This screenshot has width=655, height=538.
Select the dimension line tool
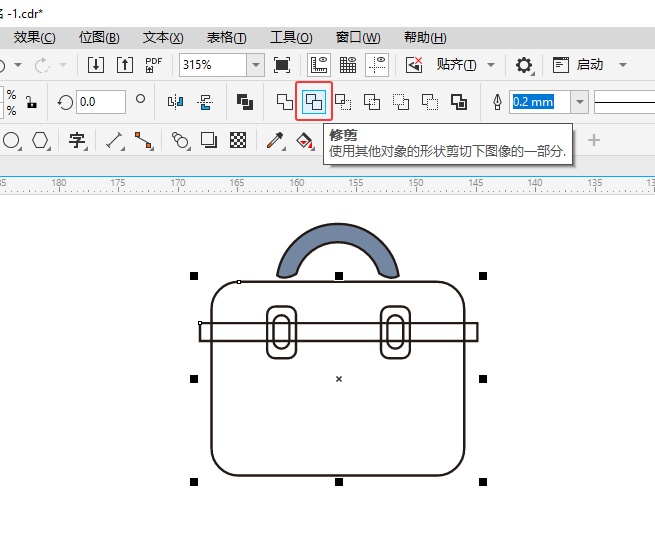click(x=114, y=140)
